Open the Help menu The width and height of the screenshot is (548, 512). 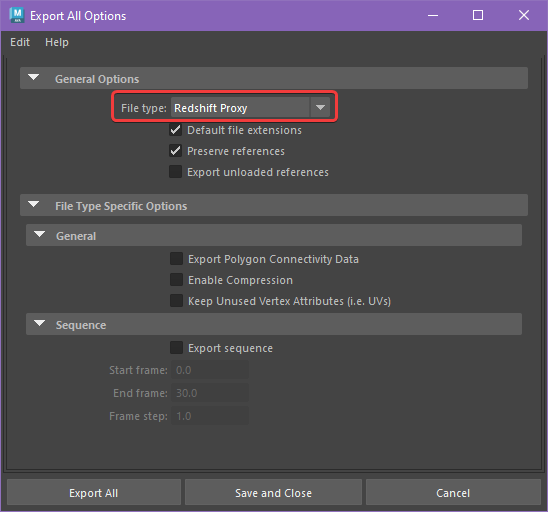[x=57, y=42]
